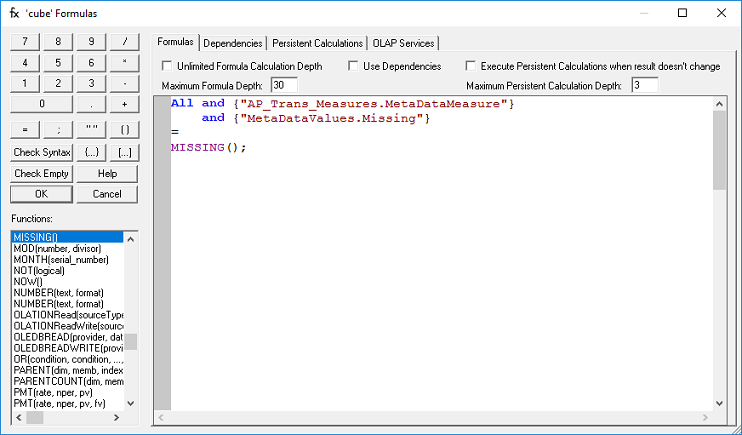
Task: Click the Maximum Persistent Calculation Depth field
Action: tap(645, 86)
